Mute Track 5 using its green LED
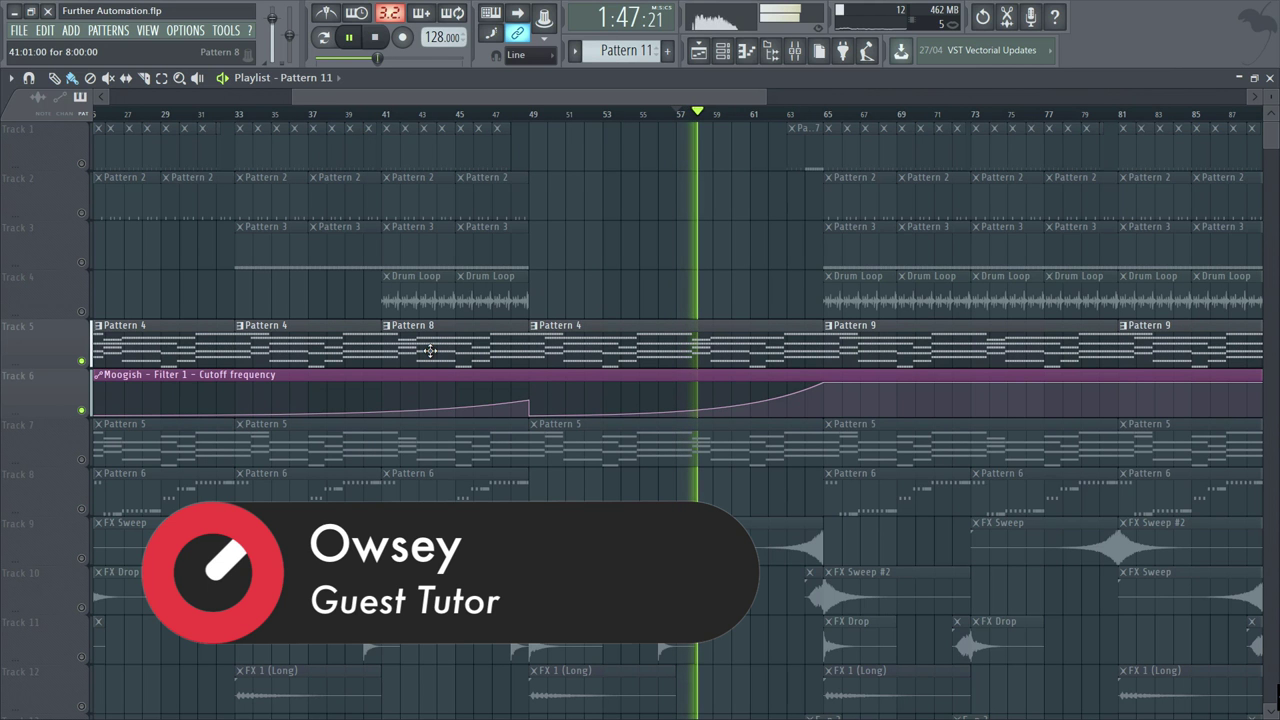This screenshot has width=1280, height=720. pyautogui.click(x=82, y=361)
